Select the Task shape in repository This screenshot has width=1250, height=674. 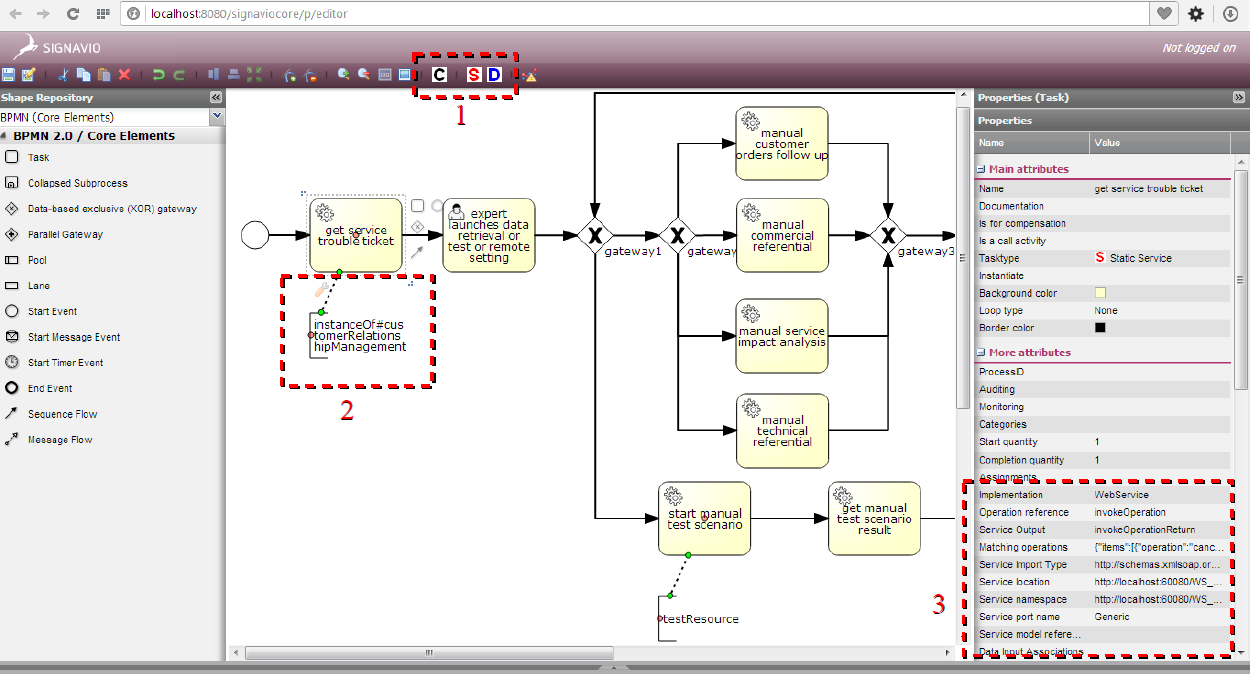point(38,157)
